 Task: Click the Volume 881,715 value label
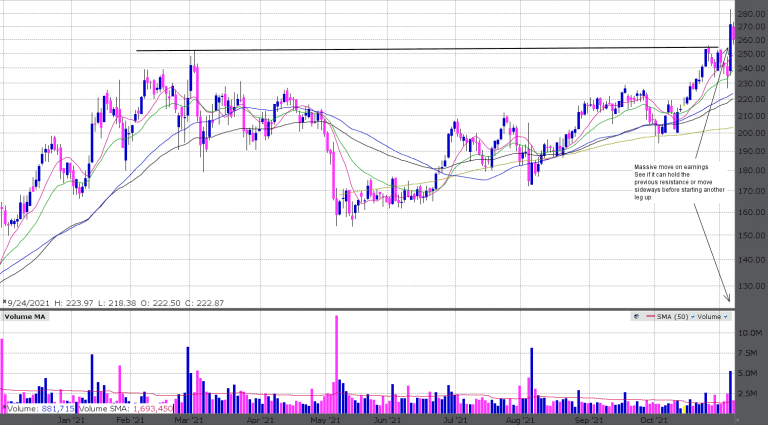coord(38,408)
